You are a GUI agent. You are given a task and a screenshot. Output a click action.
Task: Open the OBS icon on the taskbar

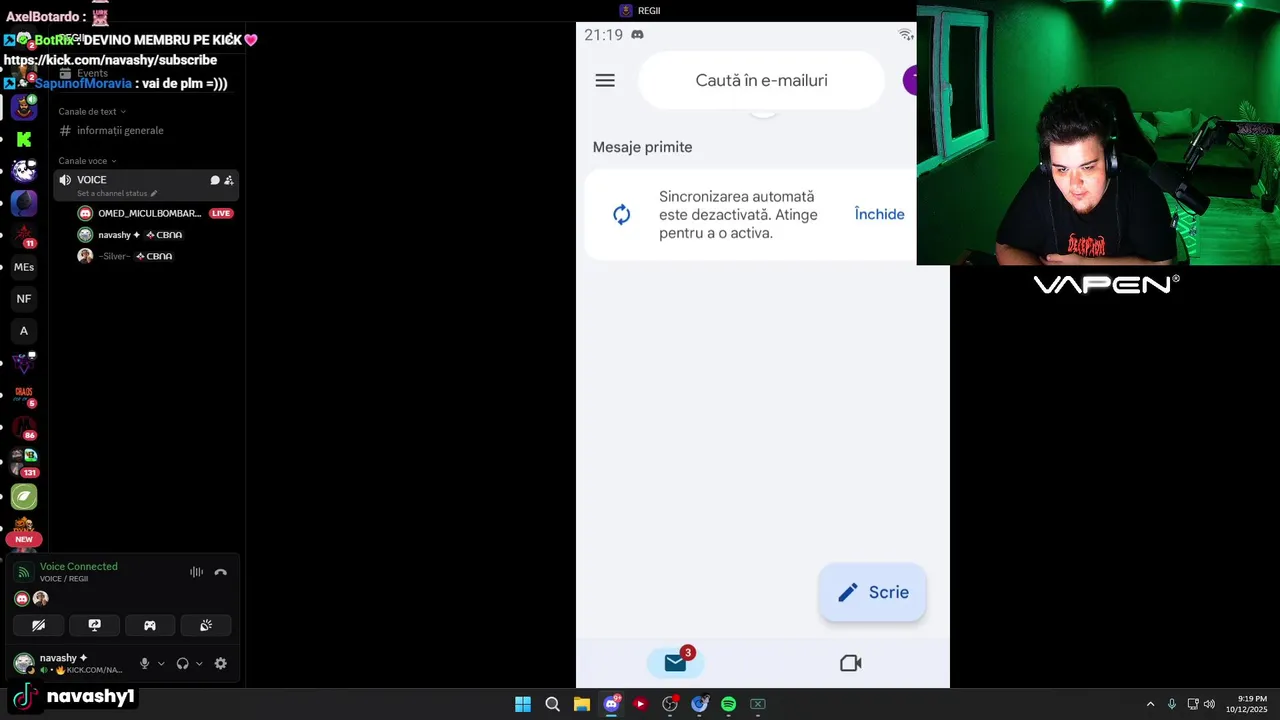(x=670, y=704)
